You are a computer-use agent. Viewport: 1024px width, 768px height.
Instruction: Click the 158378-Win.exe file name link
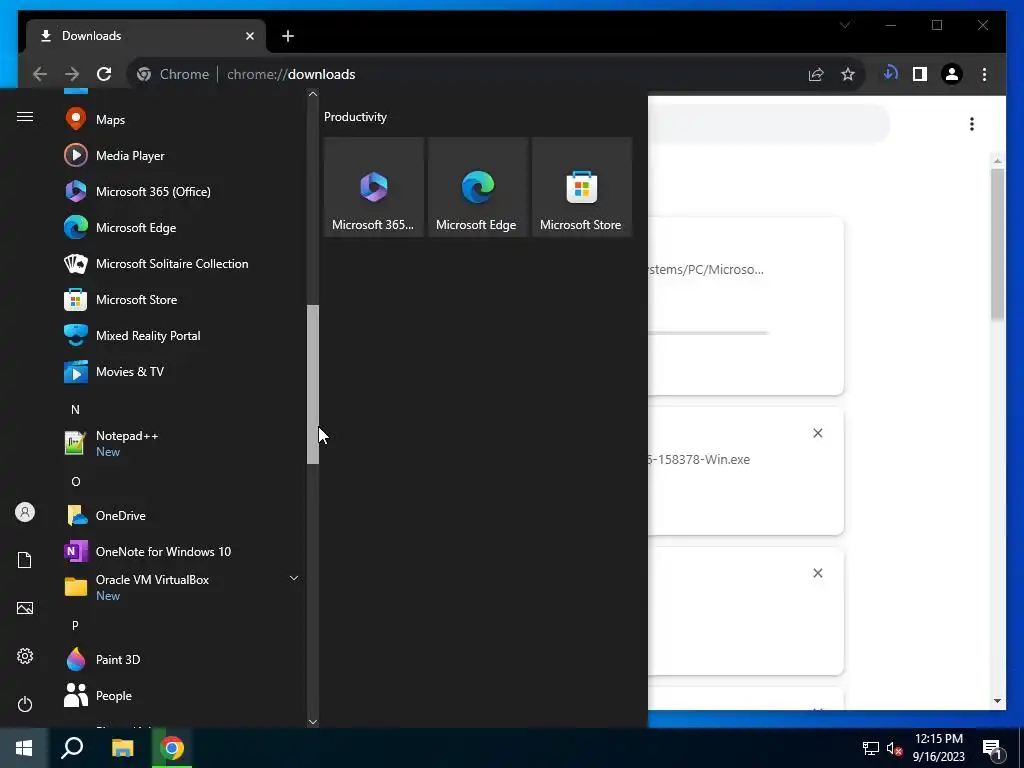(699, 459)
